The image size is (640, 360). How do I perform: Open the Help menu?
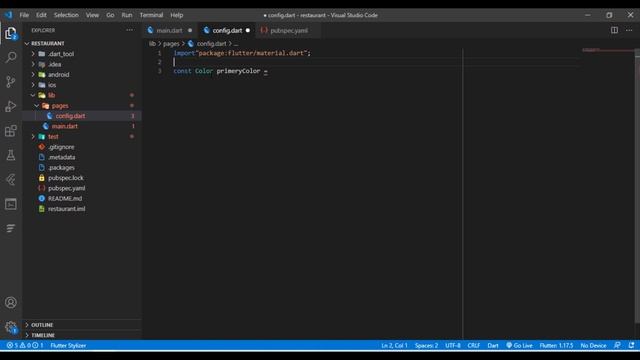pos(177,15)
